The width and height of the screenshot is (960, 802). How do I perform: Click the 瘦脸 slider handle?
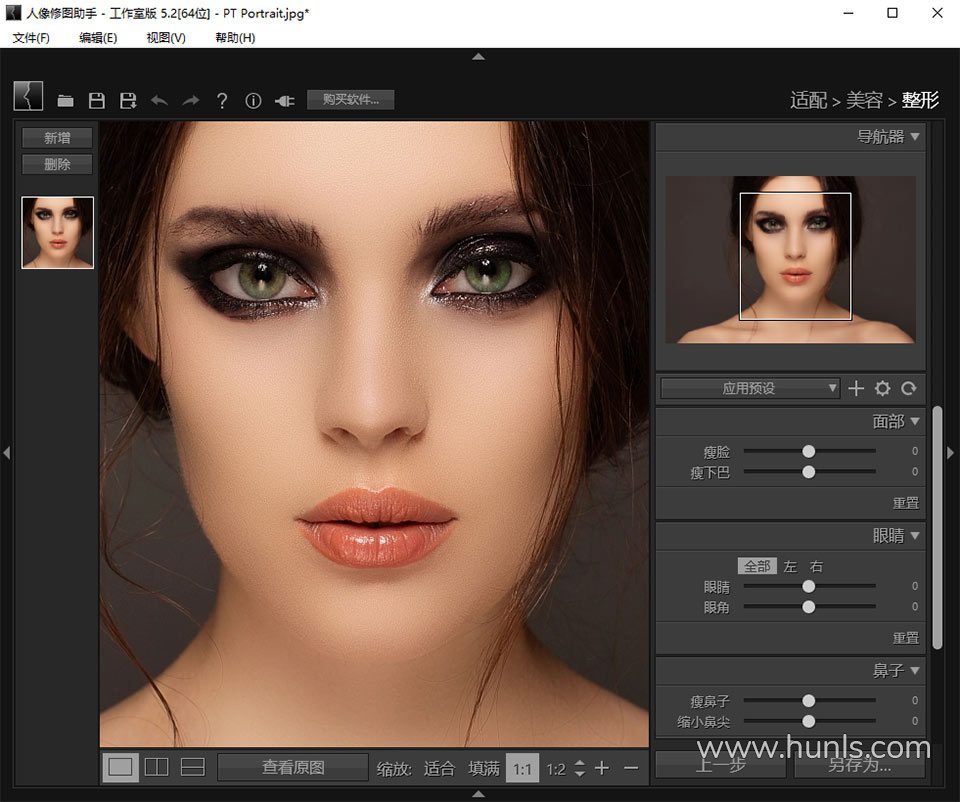(808, 452)
